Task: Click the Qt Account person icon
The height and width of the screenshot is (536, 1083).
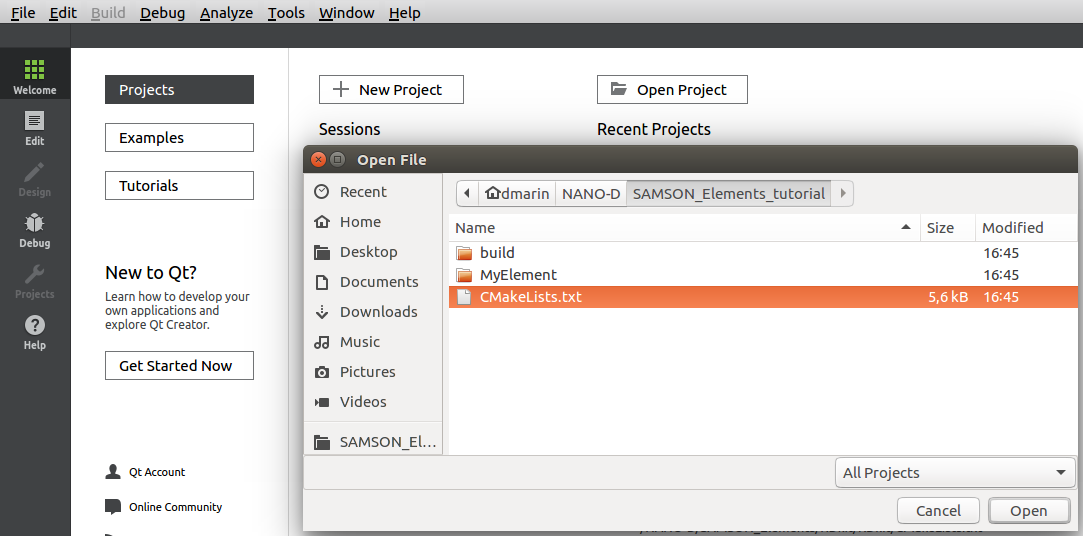Action: click(113, 472)
